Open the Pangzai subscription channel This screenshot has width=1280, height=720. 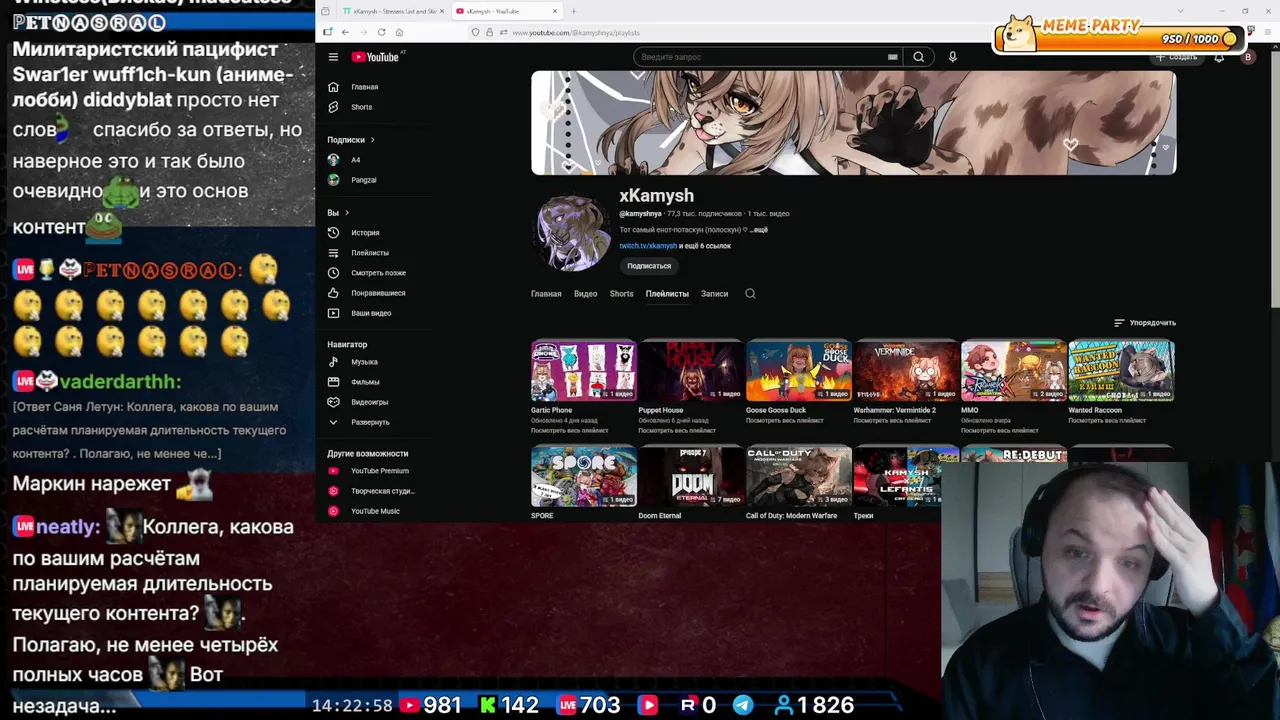click(363, 180)
